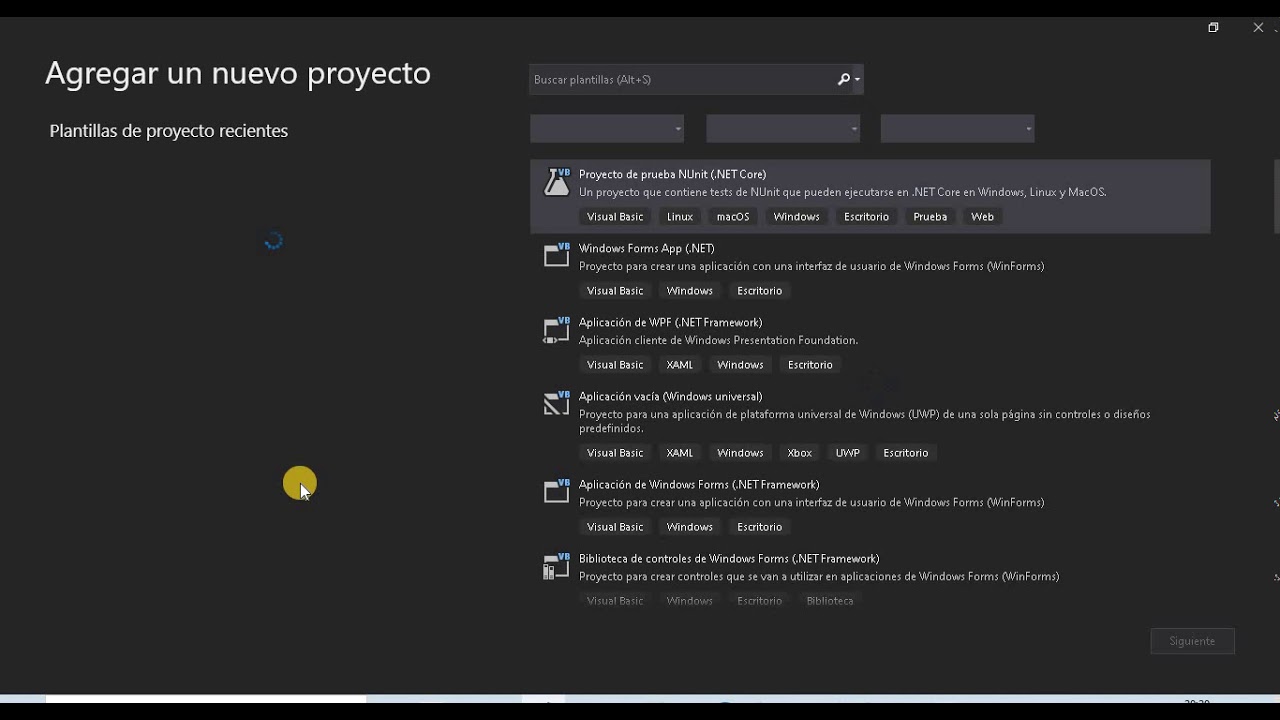Click the Linux tag on NUnit template
Screen dimensions: 1280x720
pos(680,216)
